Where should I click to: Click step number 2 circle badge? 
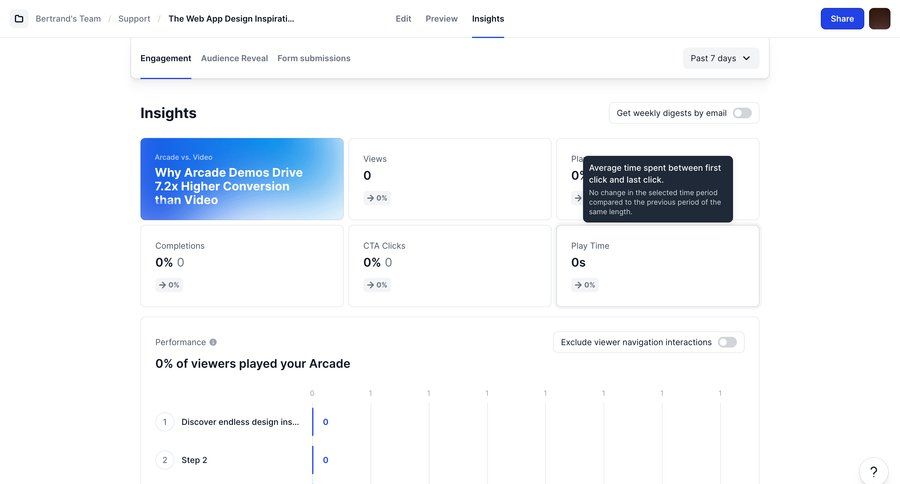165,460
